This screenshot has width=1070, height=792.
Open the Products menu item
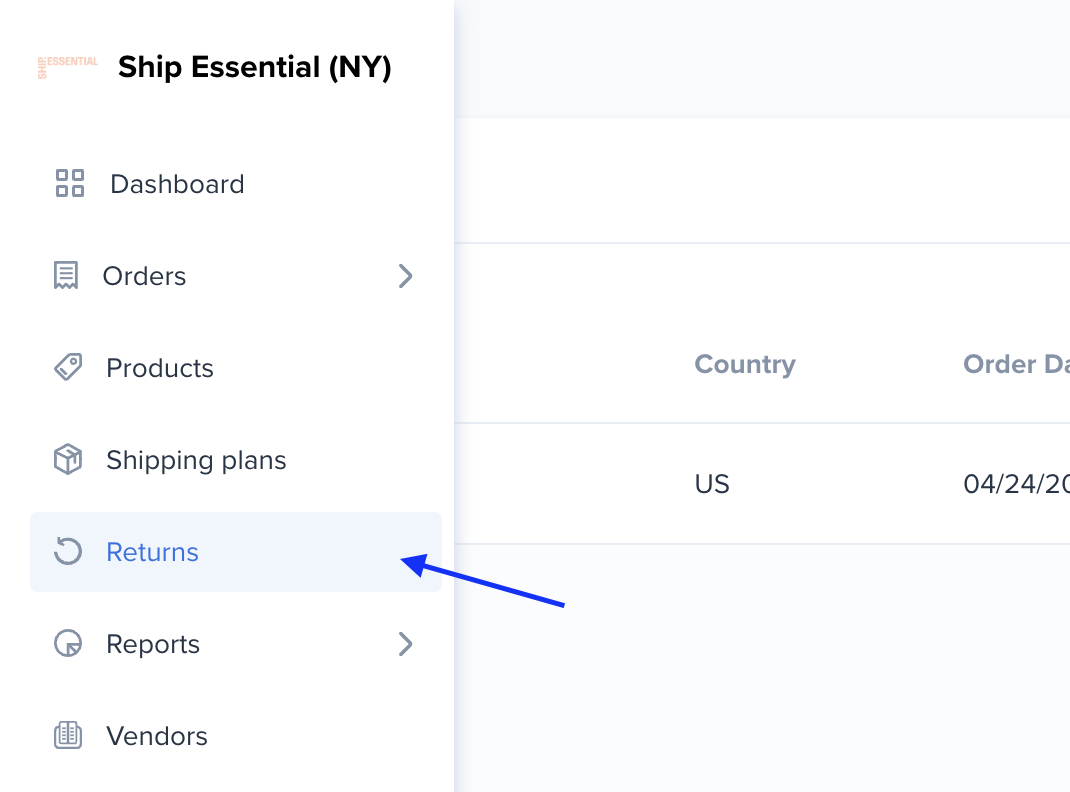pyautogui.click(x=236, y=368)
